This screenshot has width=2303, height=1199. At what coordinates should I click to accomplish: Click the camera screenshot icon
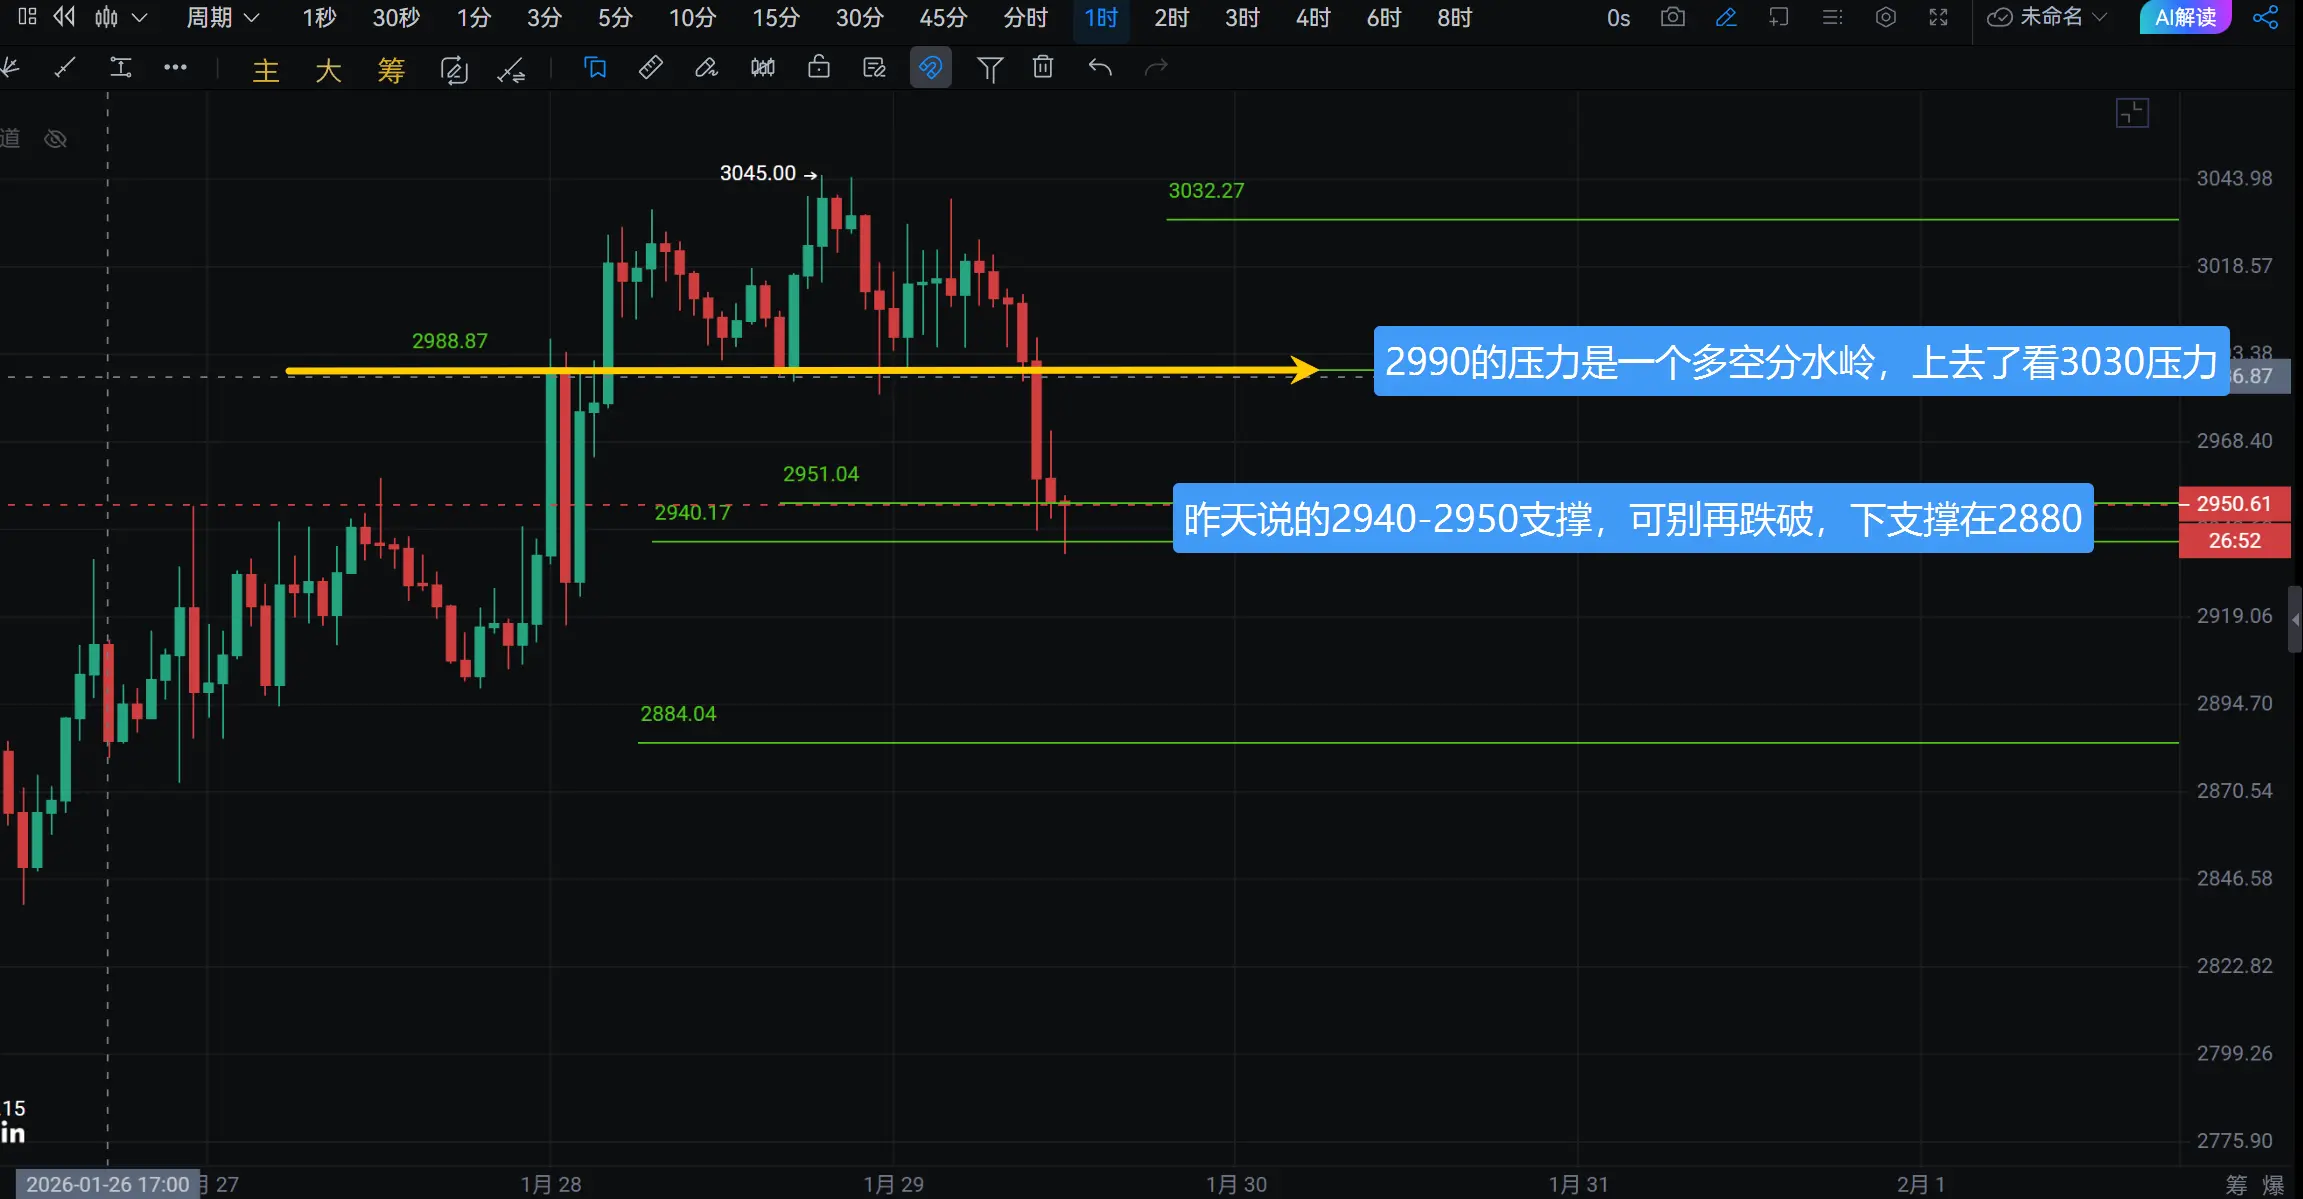coord(1672,17)
